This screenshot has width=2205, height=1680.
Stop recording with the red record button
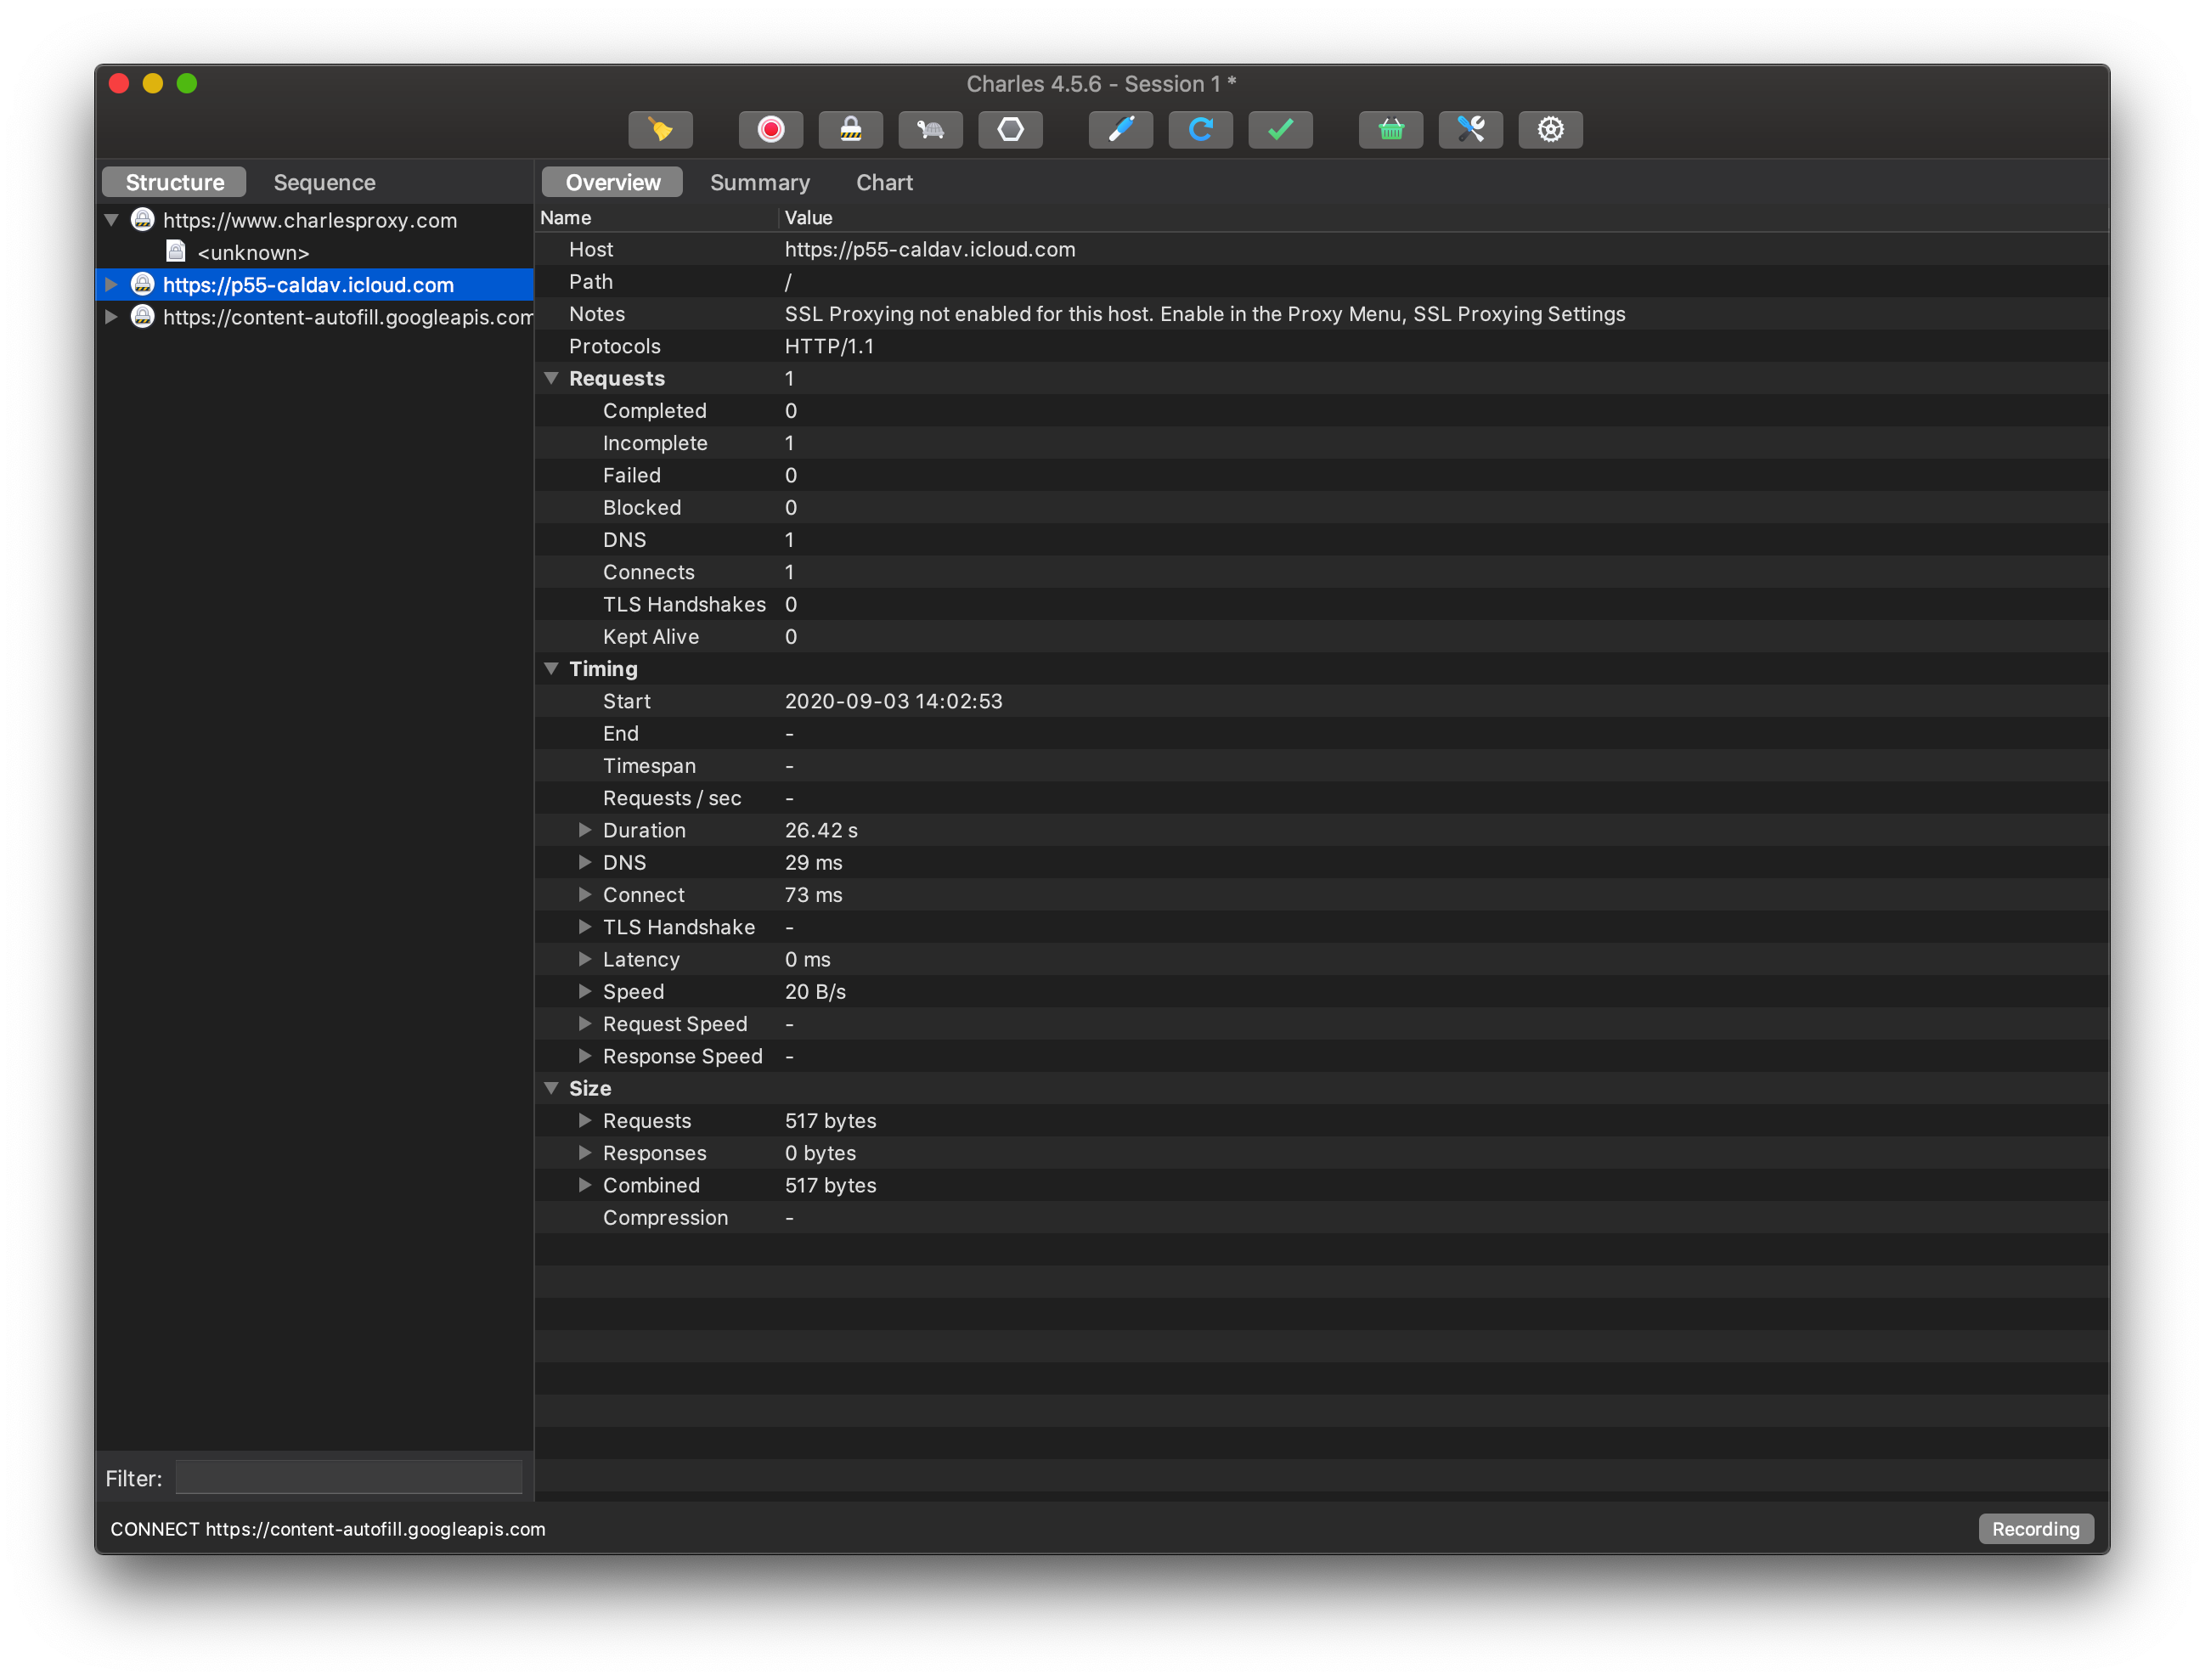pos(770,129)
